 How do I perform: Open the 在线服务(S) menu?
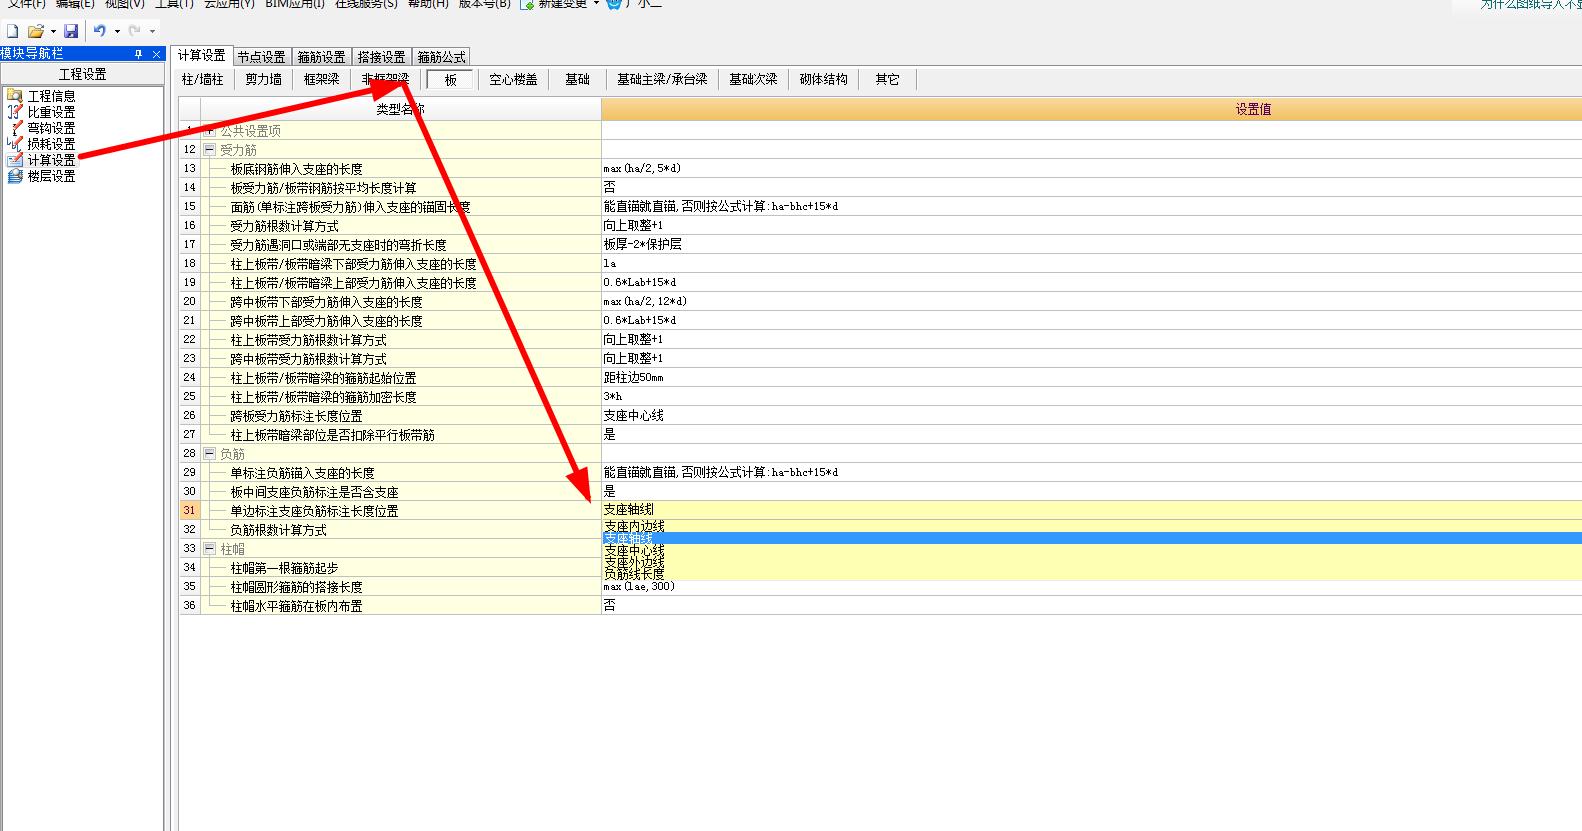366,4
